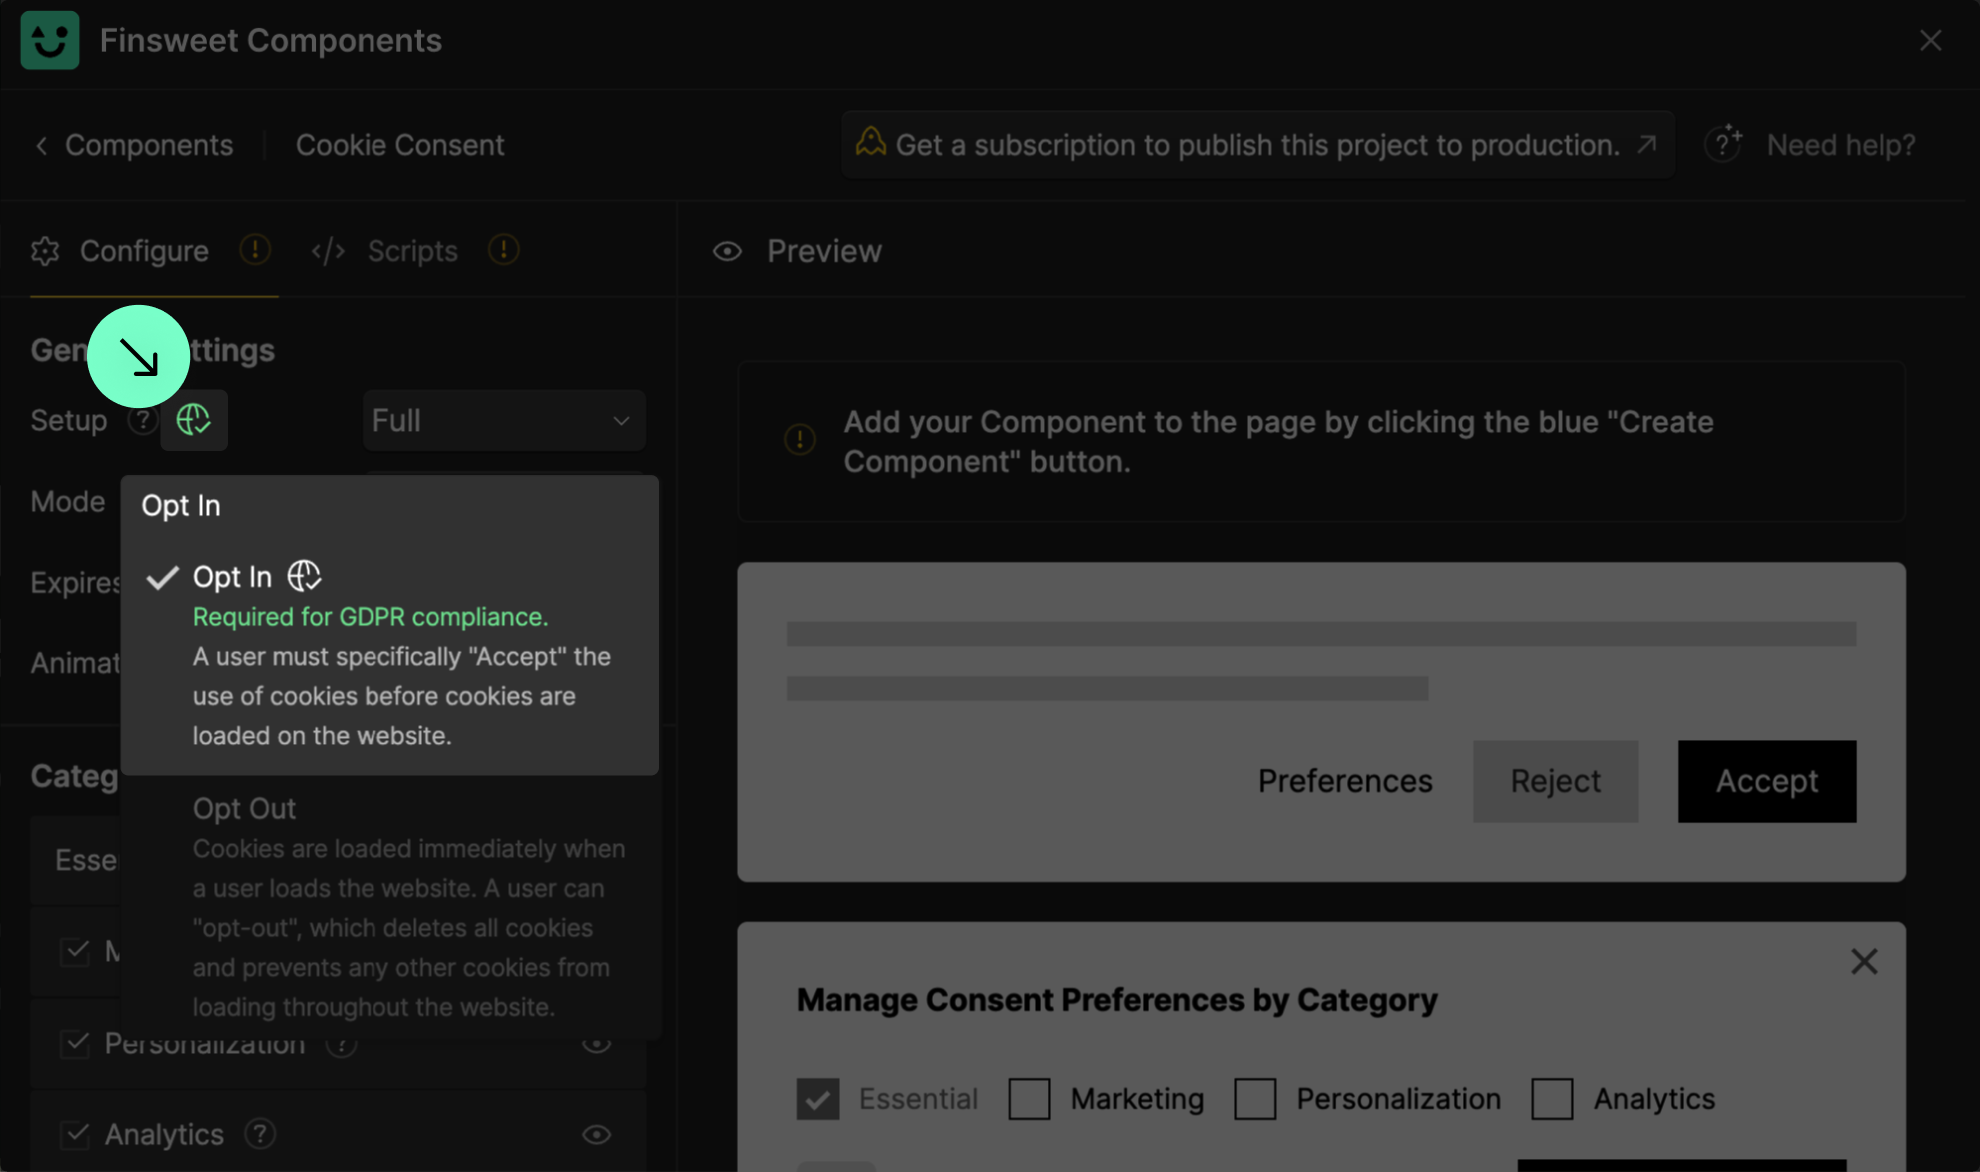Toggle the Analytics category checkbox in sidebar

[x=75, y=1134]
